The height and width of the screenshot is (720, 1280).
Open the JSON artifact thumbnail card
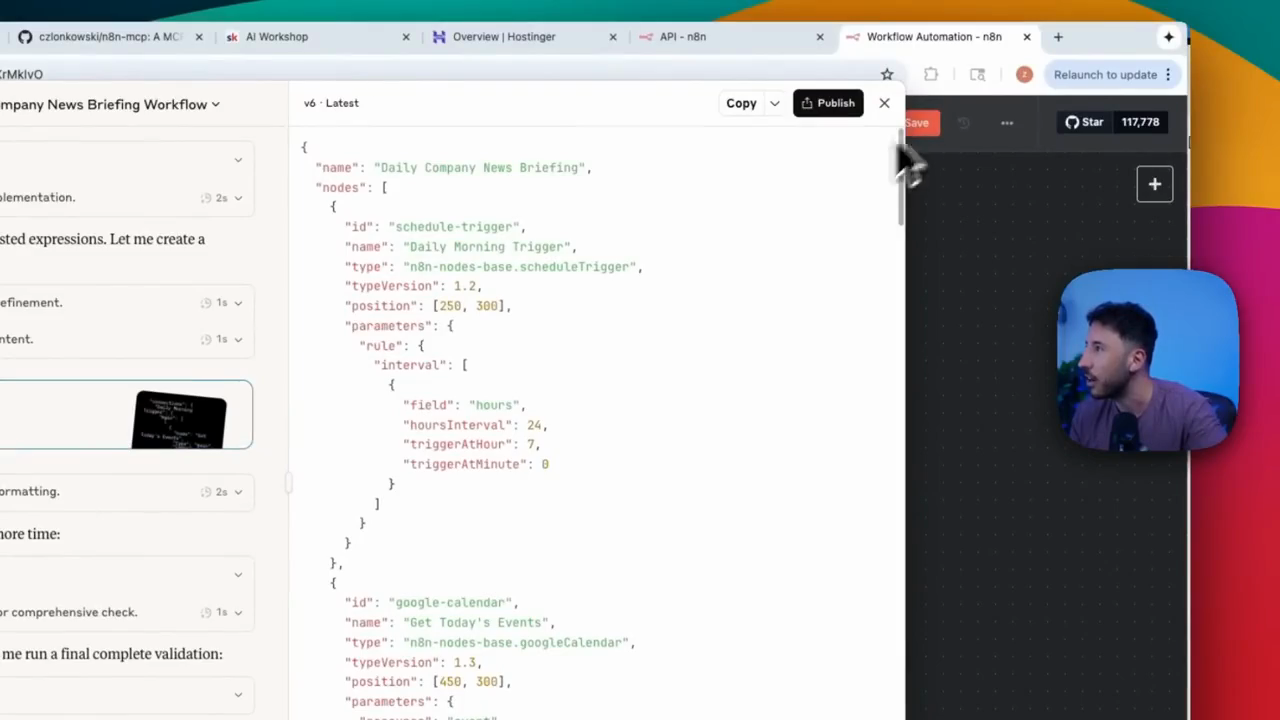tap(126, 414)
